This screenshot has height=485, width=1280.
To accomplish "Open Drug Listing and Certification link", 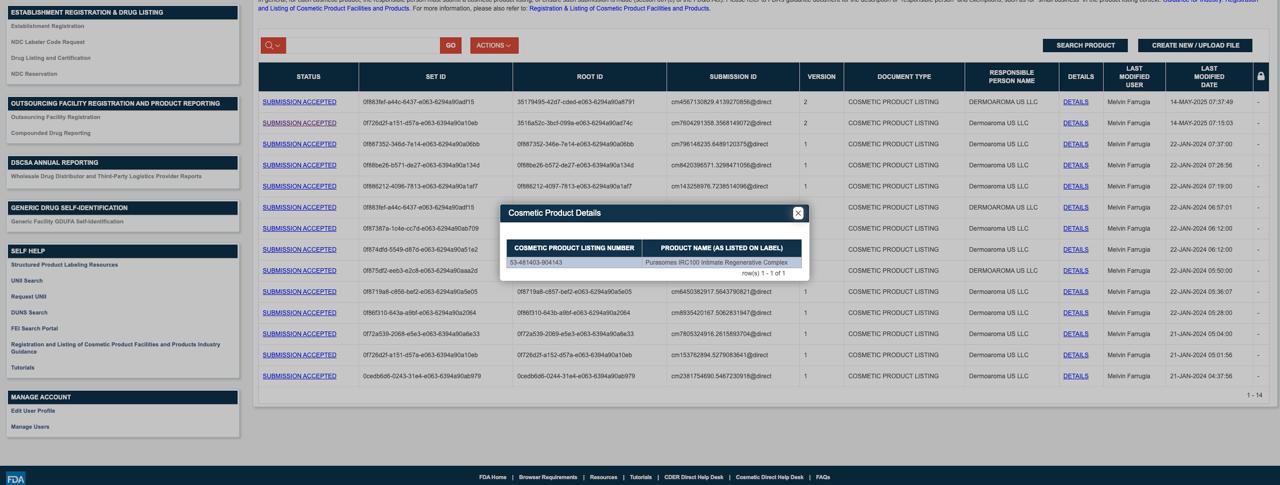I will click(x=51, y=58).
